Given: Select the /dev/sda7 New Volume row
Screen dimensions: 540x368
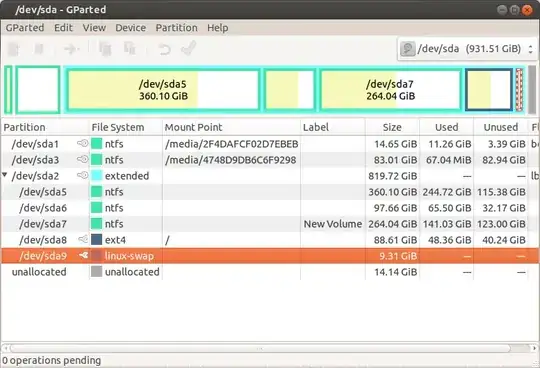Looking at the screenshot, I should pos(264,224).
